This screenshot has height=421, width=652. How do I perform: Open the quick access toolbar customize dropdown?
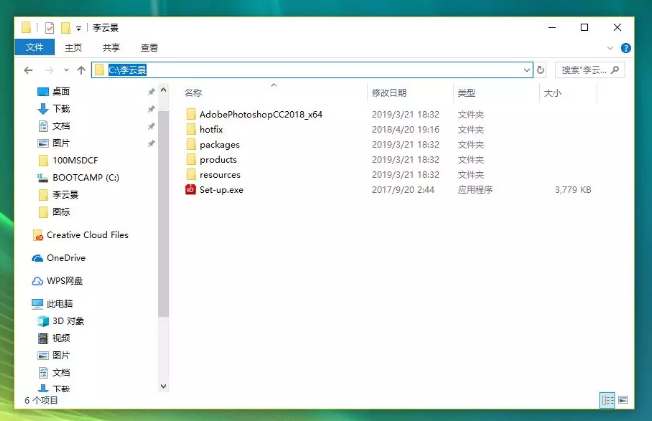click(x=78, y=28)
